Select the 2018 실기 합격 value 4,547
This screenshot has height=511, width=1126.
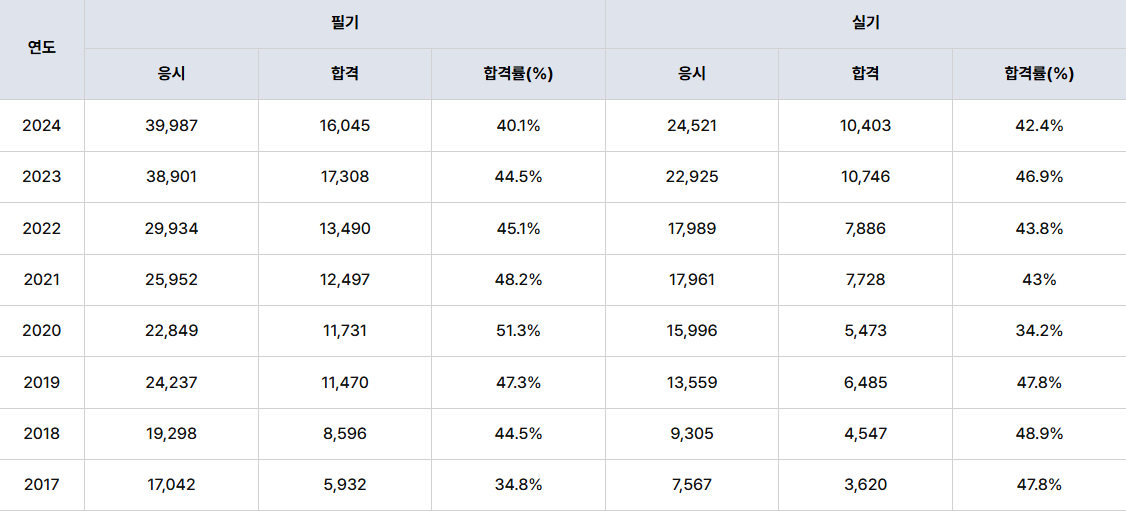[865, 433]
